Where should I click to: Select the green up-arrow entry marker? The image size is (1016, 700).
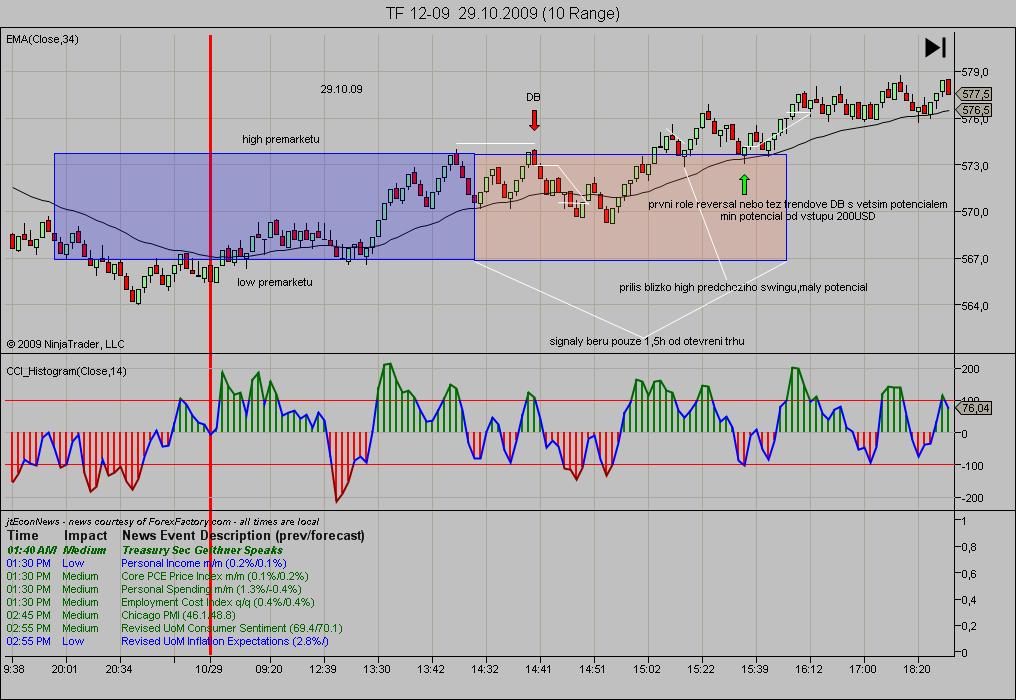click(744, 184)
